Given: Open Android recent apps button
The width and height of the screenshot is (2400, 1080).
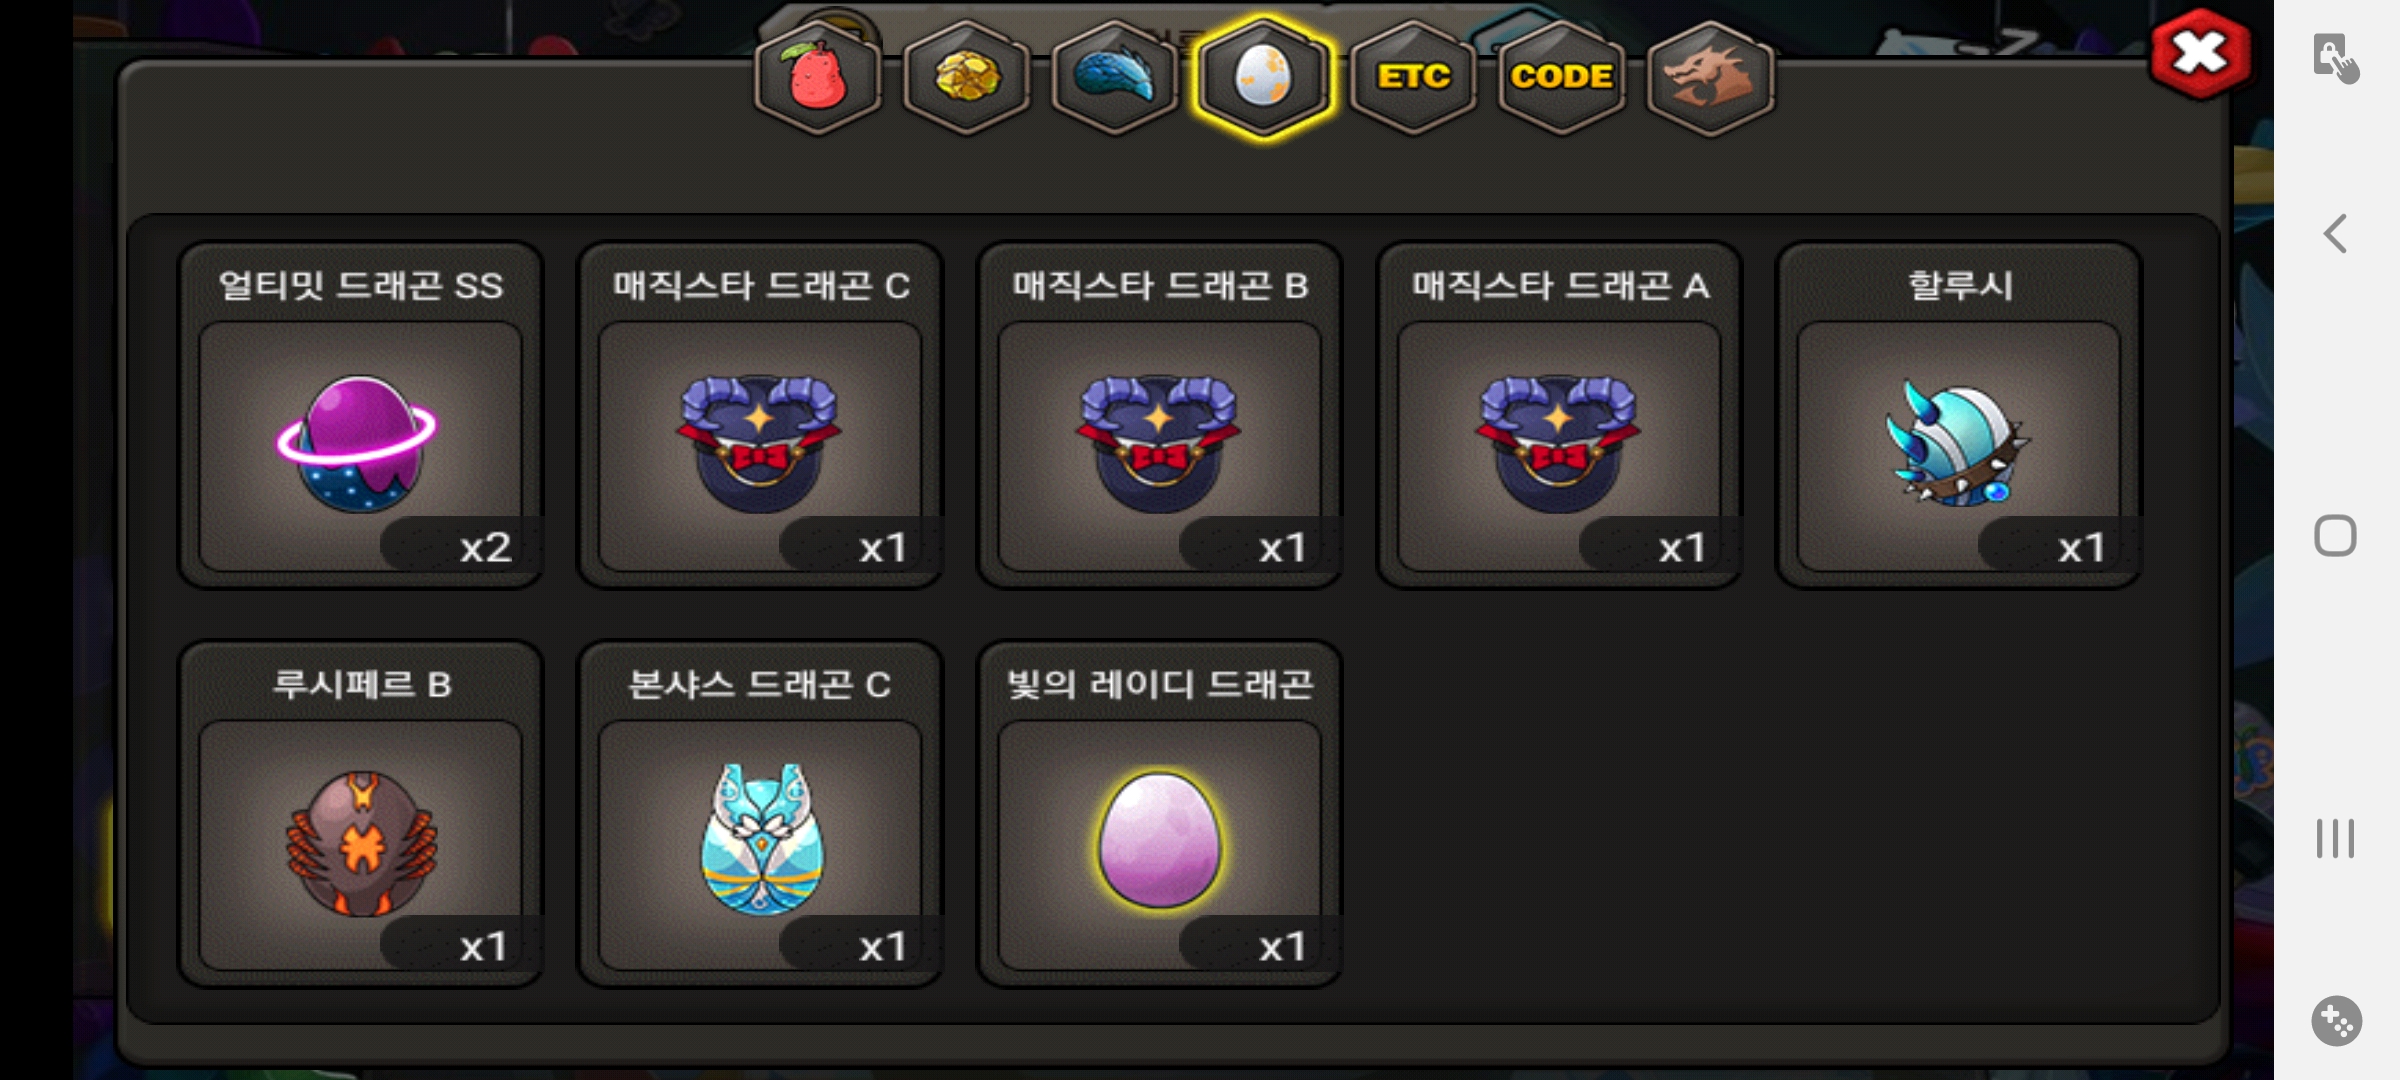Looking at the screenshot, I should pos(2335,838).
